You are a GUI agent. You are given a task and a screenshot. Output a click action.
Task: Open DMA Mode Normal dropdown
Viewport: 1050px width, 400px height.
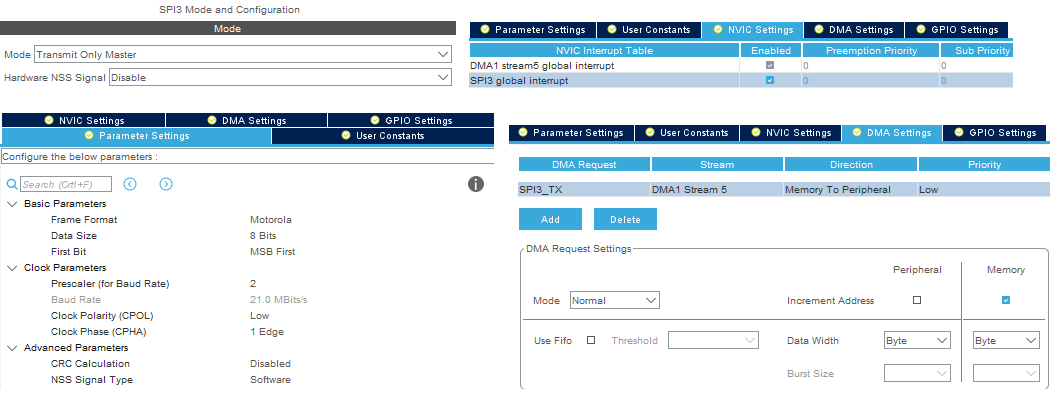click(x=614, y=300)
